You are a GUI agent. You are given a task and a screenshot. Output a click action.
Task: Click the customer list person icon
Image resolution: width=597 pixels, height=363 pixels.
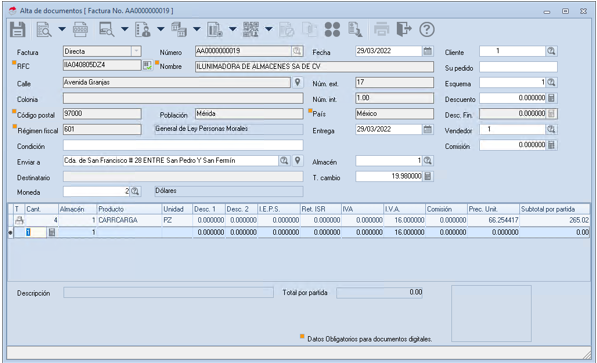142,29
